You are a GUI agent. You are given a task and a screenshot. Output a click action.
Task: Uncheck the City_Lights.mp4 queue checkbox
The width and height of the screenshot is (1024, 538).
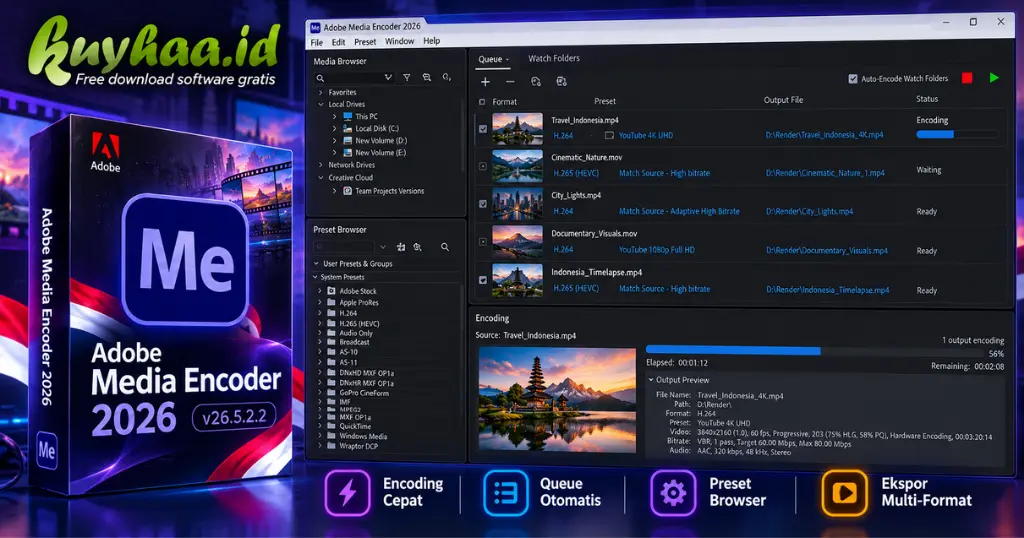pos(483,204)
